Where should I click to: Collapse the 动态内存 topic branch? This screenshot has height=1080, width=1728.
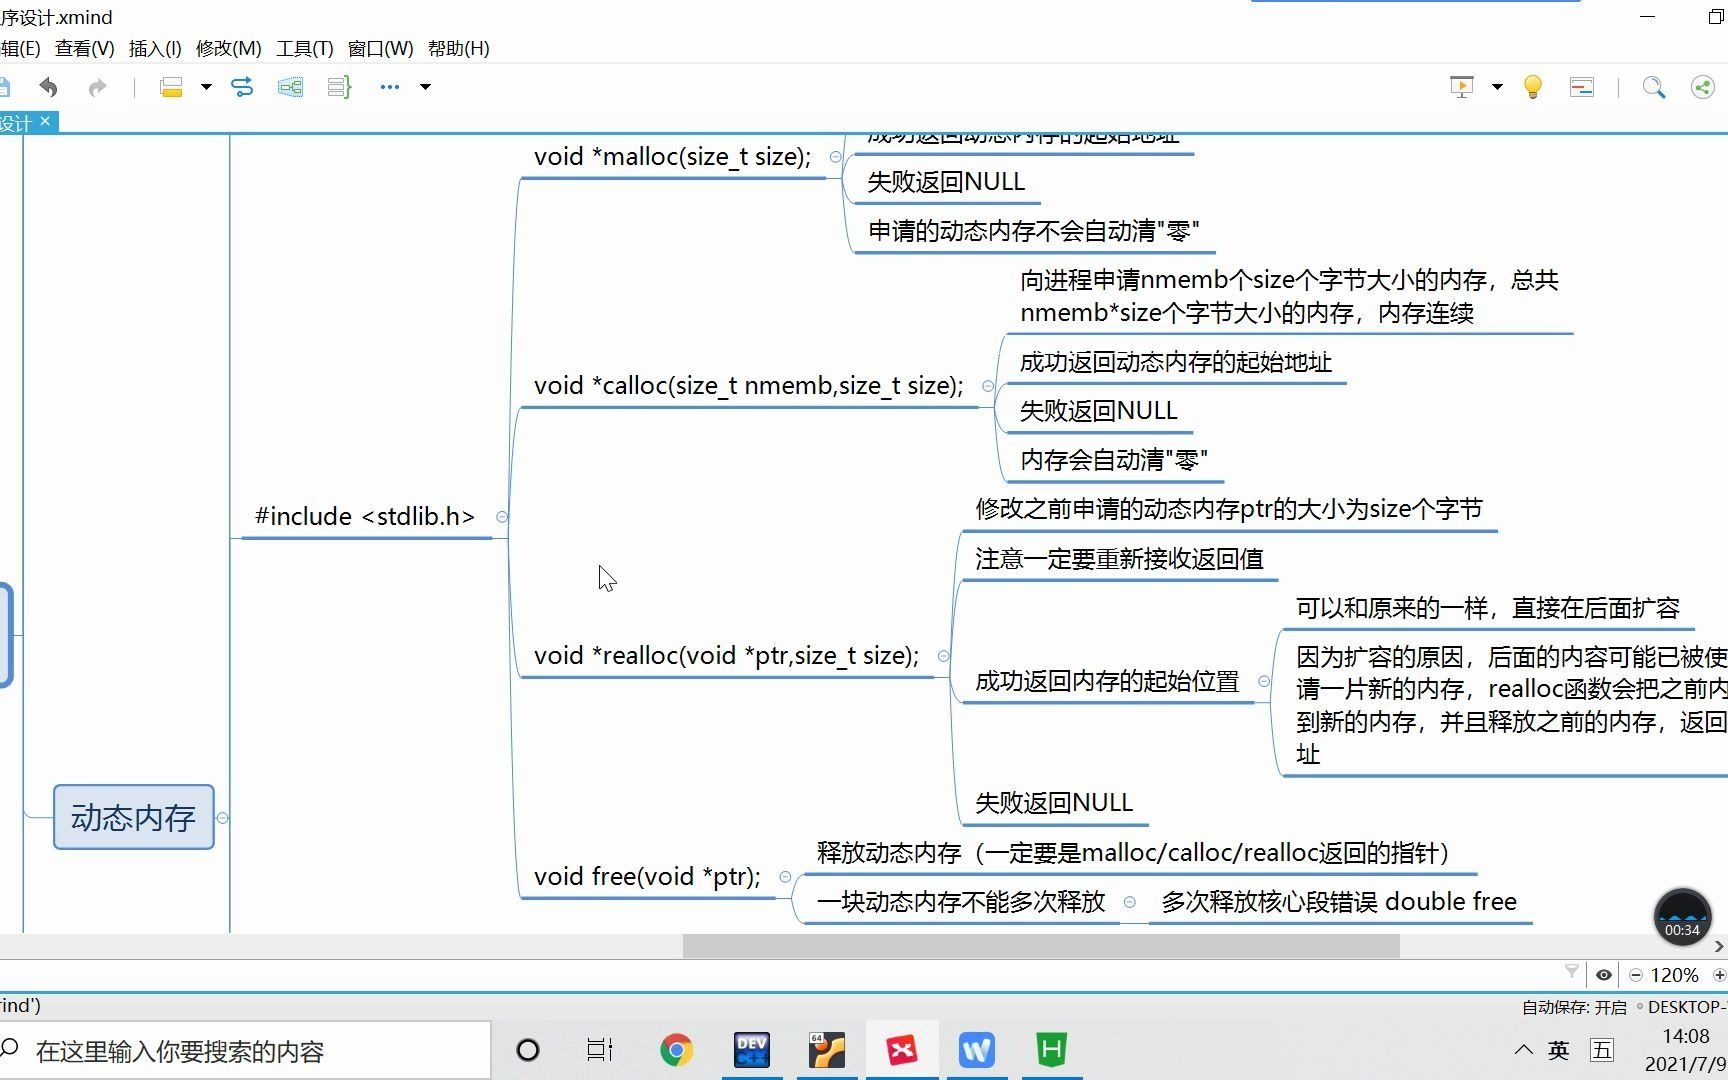click(223, 818)
